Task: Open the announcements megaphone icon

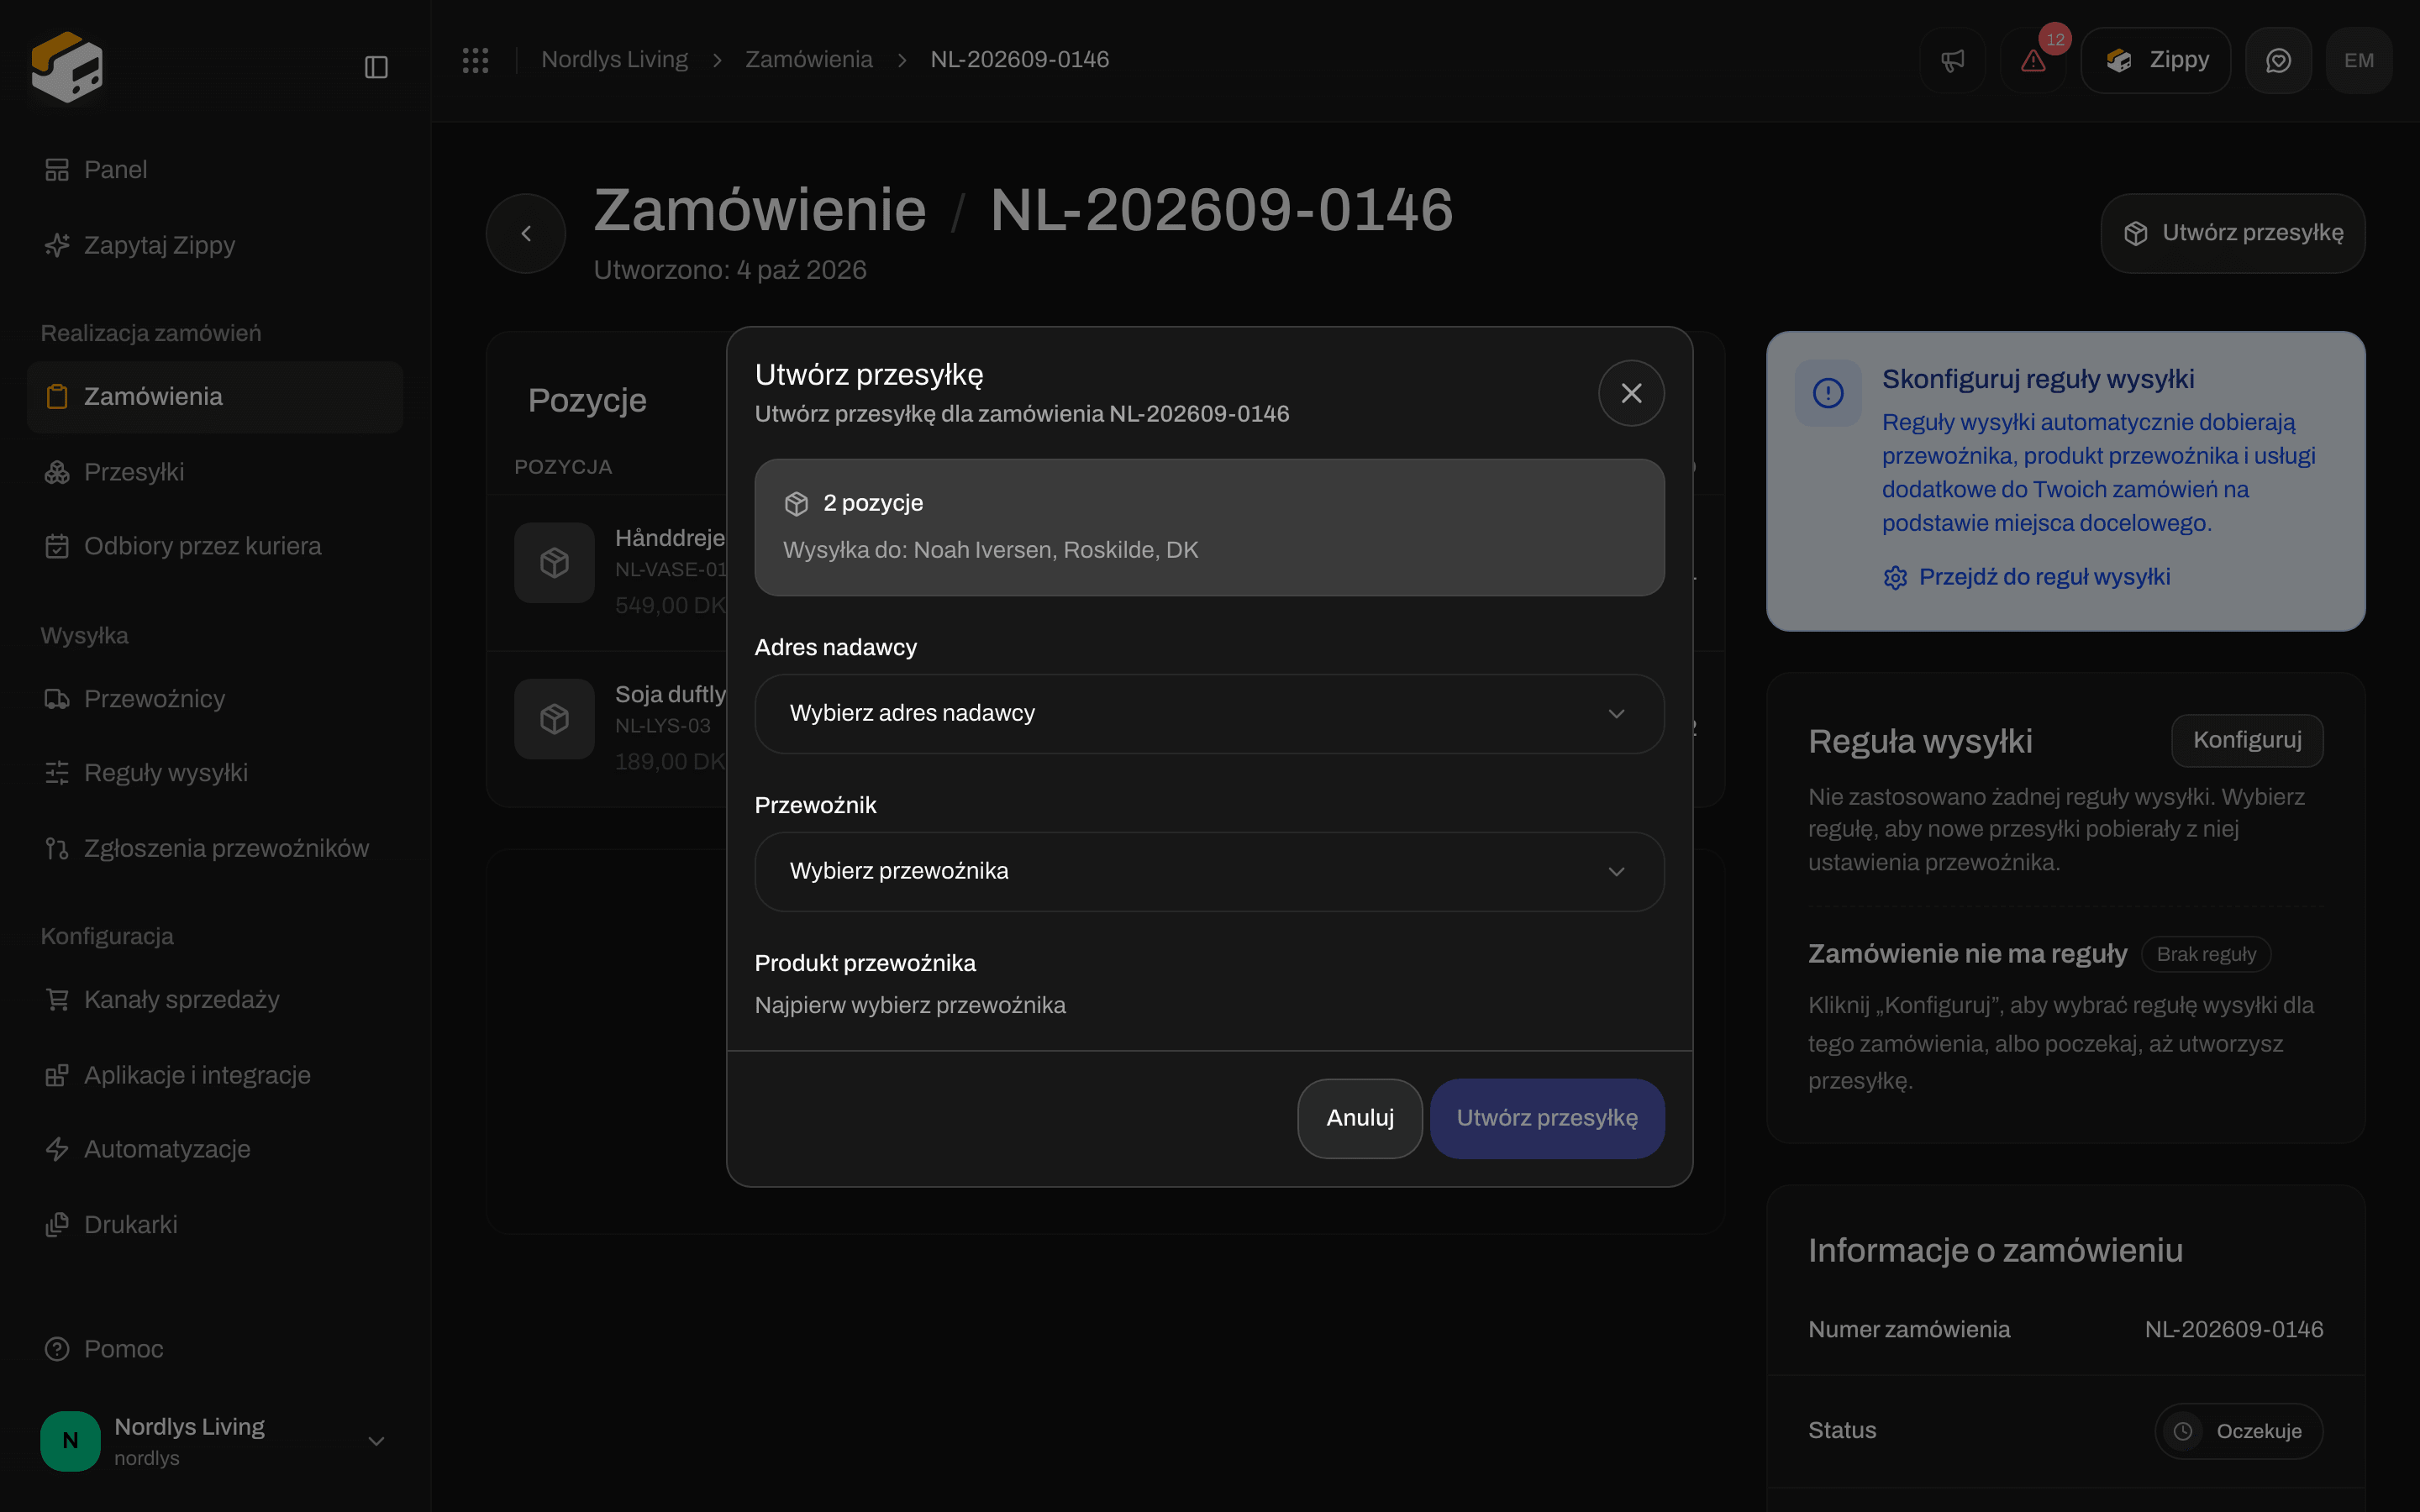Action: (x=1952, y=60)
